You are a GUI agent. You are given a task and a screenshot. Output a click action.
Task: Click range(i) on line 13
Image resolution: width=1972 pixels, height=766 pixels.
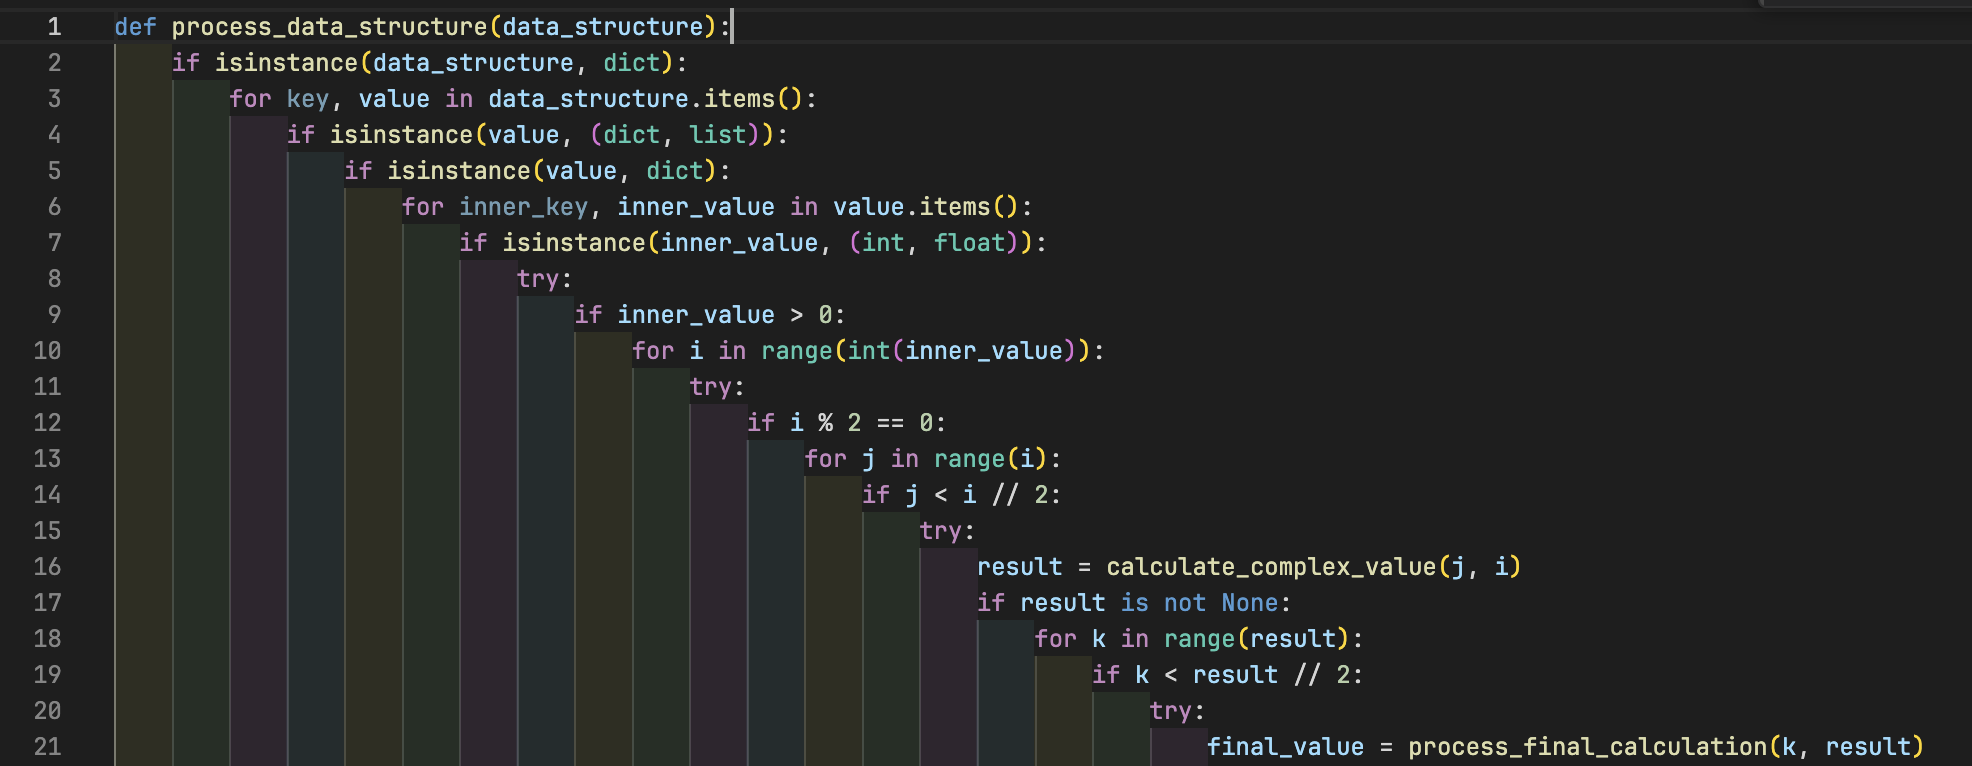pyautogui.click(x=990, y=459)
